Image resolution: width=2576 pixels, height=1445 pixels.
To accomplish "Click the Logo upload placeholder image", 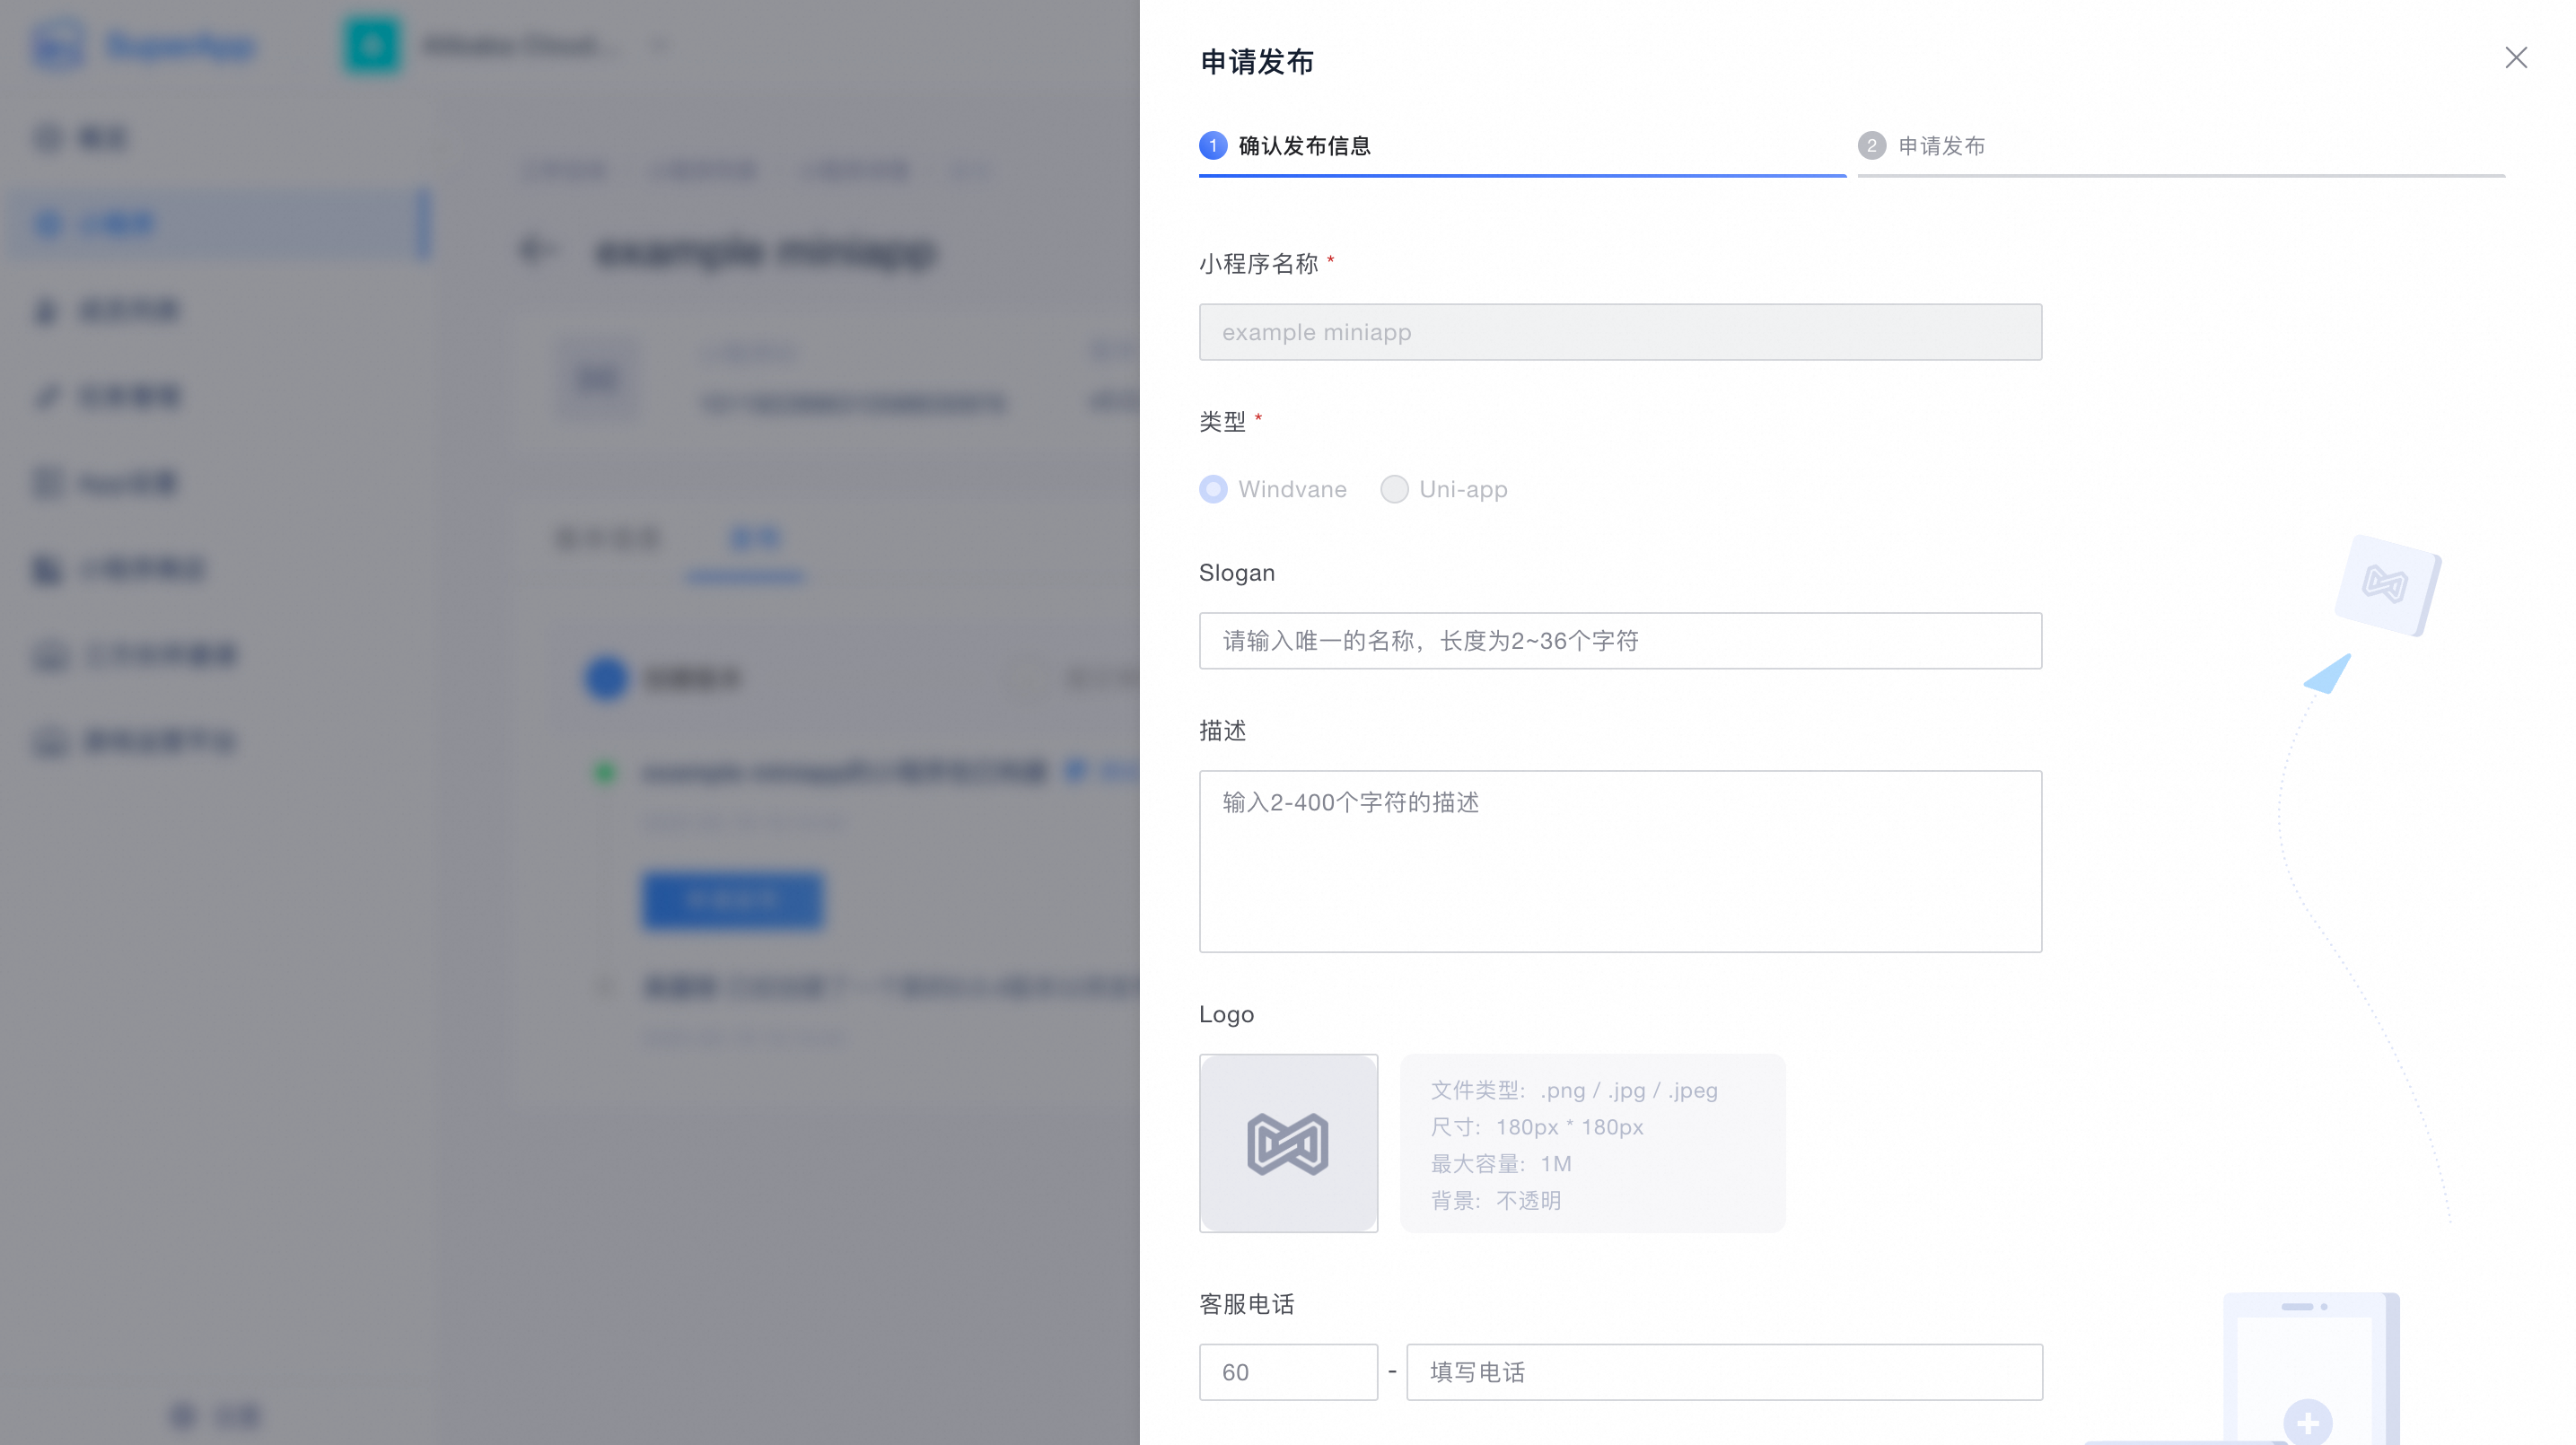I will coord(1288,1142).
